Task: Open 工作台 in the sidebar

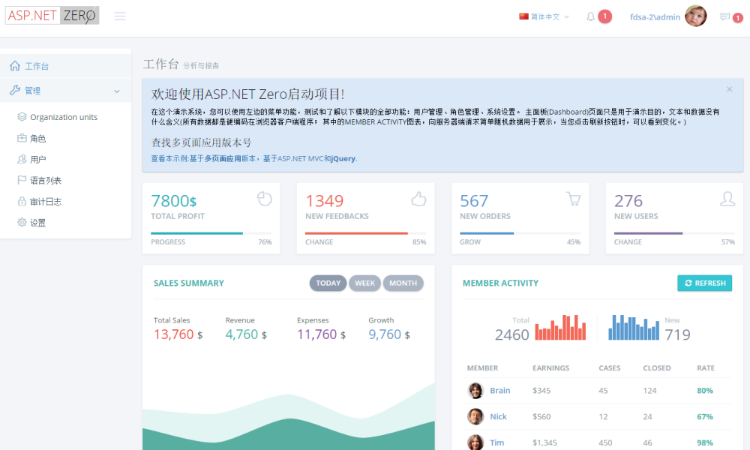Action: [66, 66]
